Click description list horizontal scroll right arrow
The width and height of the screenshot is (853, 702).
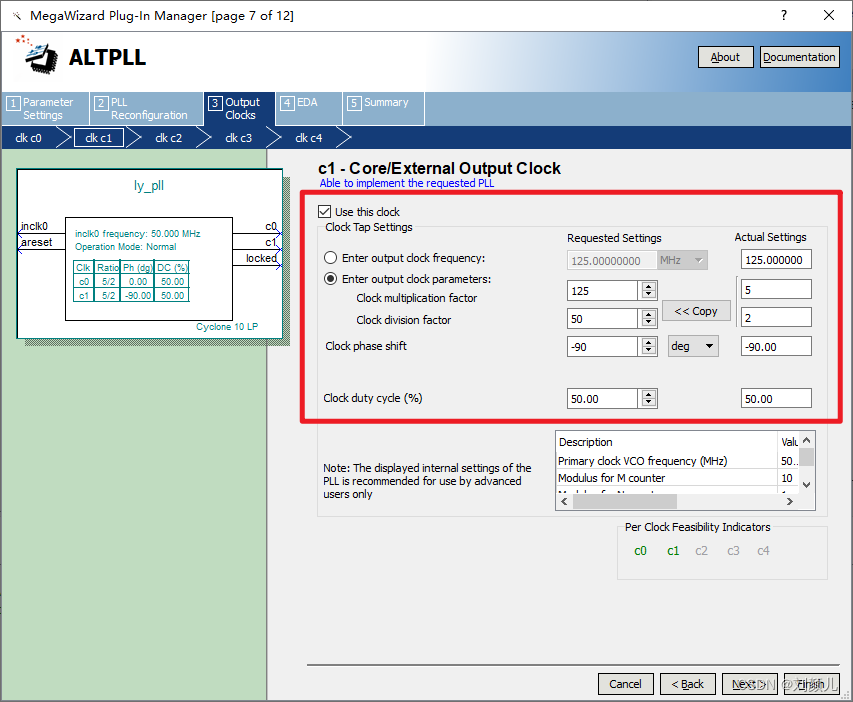[790, 502]
